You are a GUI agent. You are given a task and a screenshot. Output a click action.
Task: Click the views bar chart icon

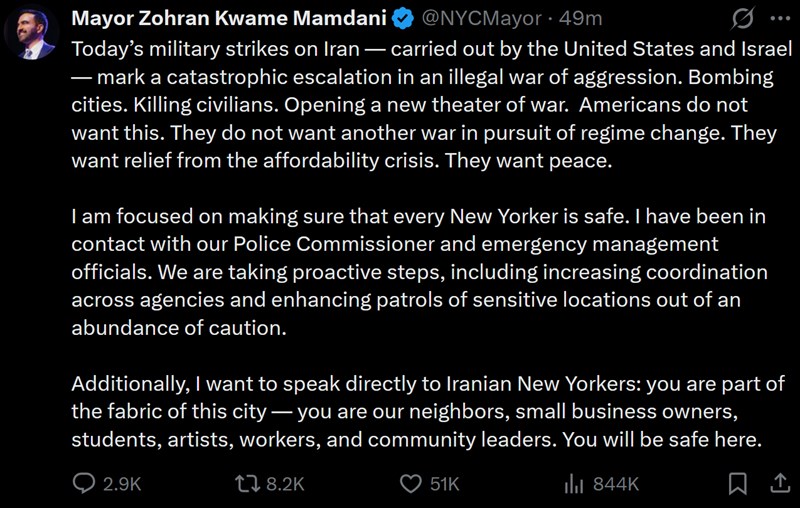coord(574,484)
